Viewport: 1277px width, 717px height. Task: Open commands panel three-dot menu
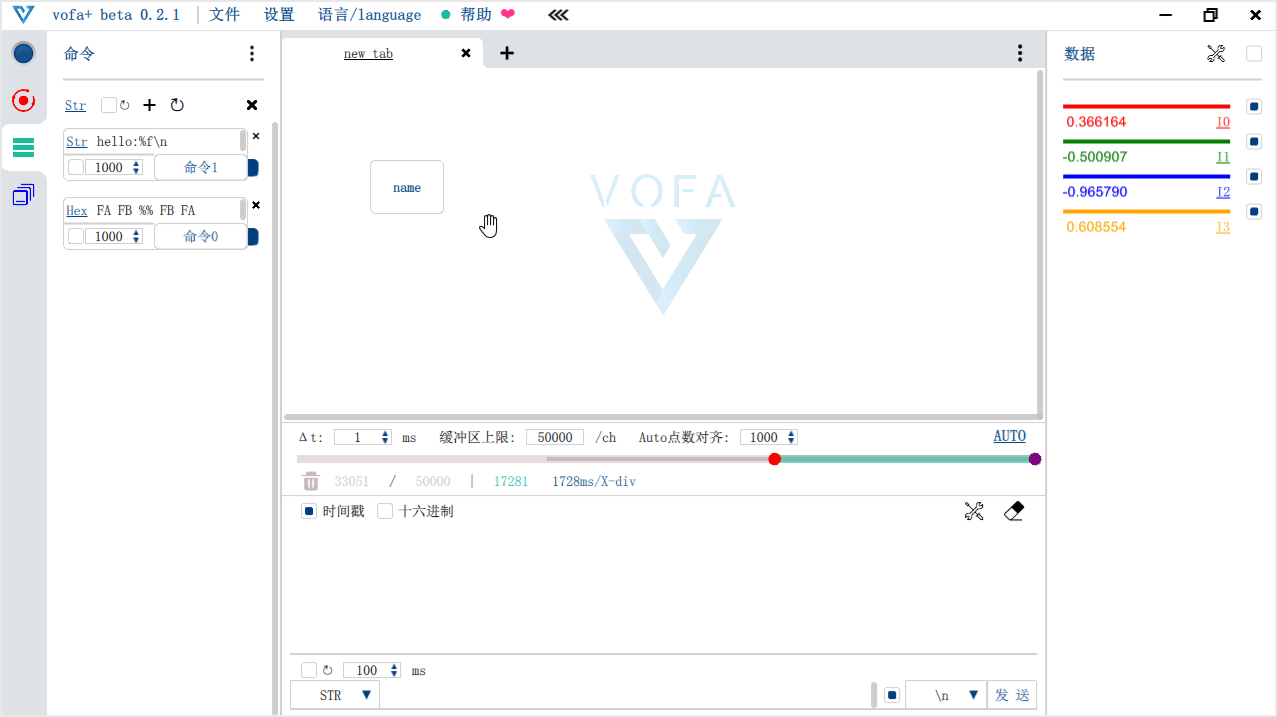pos(251,54)
